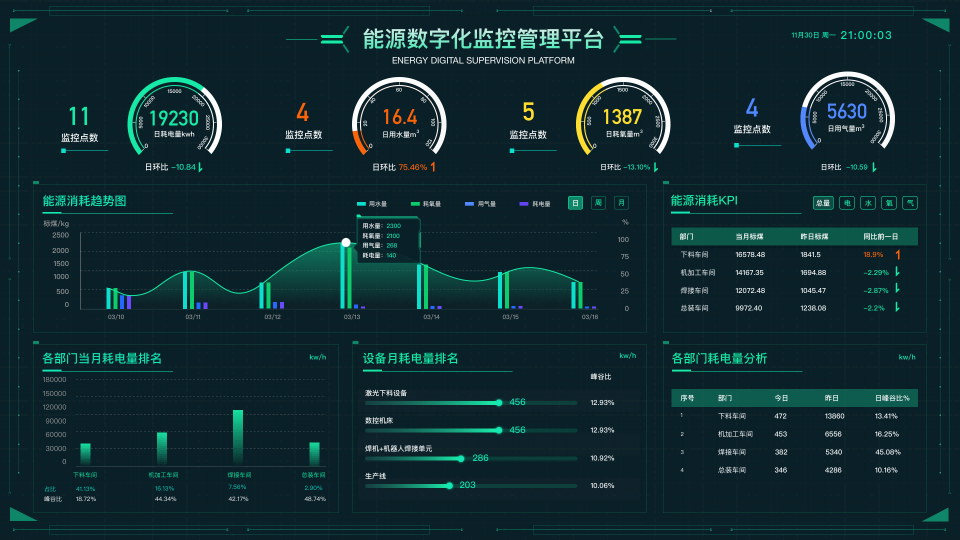The height and width of the screenshot is (540, 960).
Task: Click the green down arrow in 机加工车间 KPI row
Action: 897,272
